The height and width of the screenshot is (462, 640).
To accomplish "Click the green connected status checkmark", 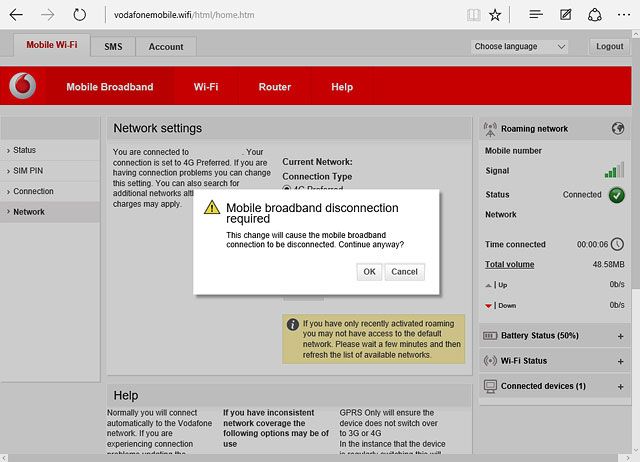I will tap(617, 195).
